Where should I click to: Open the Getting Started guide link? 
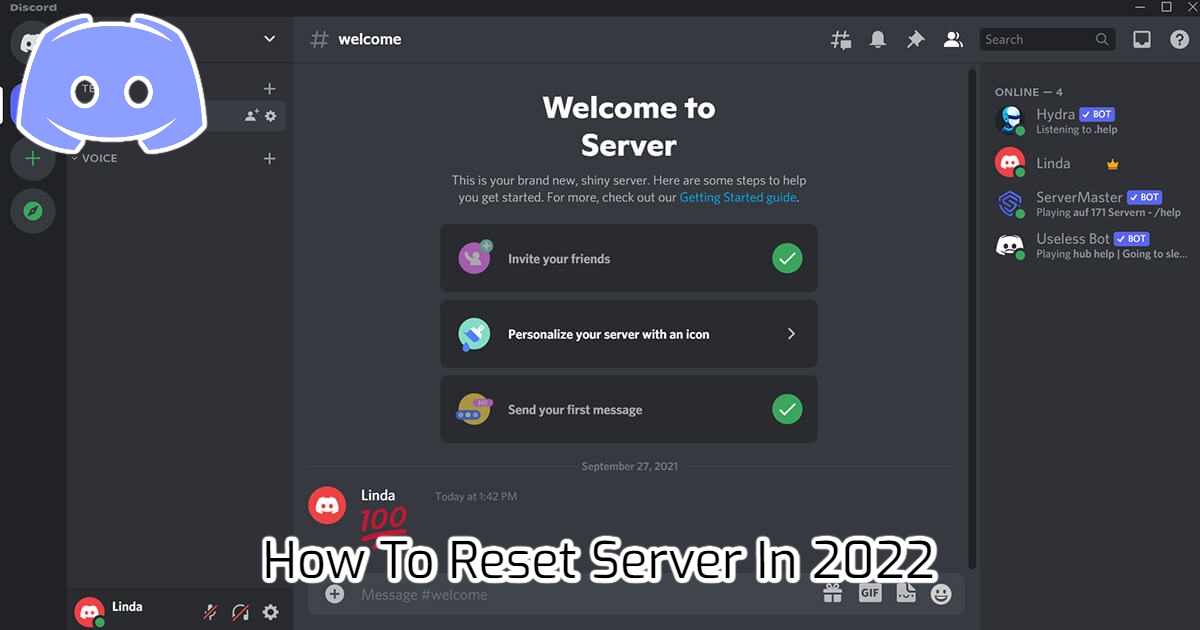(x=738, y=198)
